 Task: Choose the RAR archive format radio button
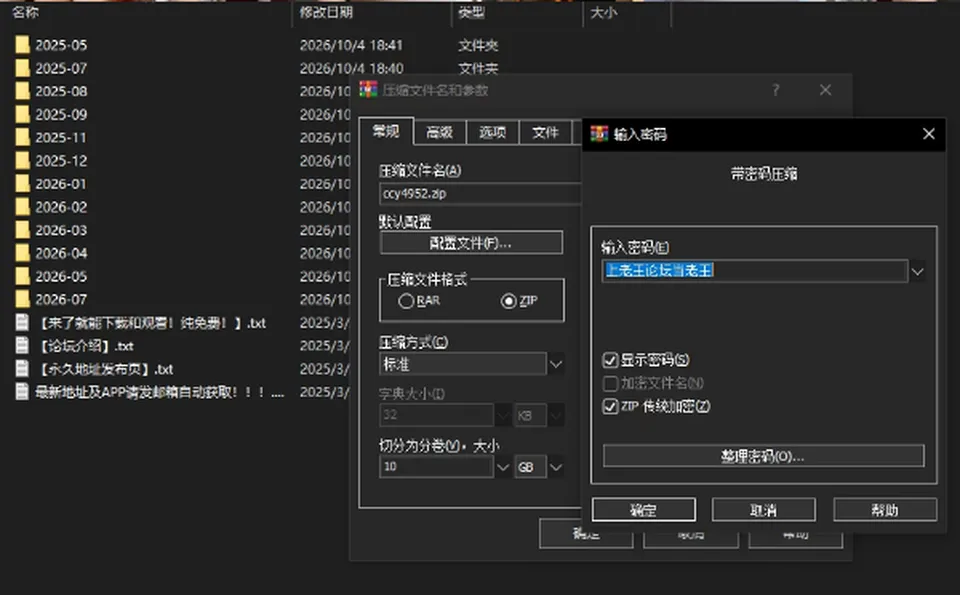[x=405, y=301]
